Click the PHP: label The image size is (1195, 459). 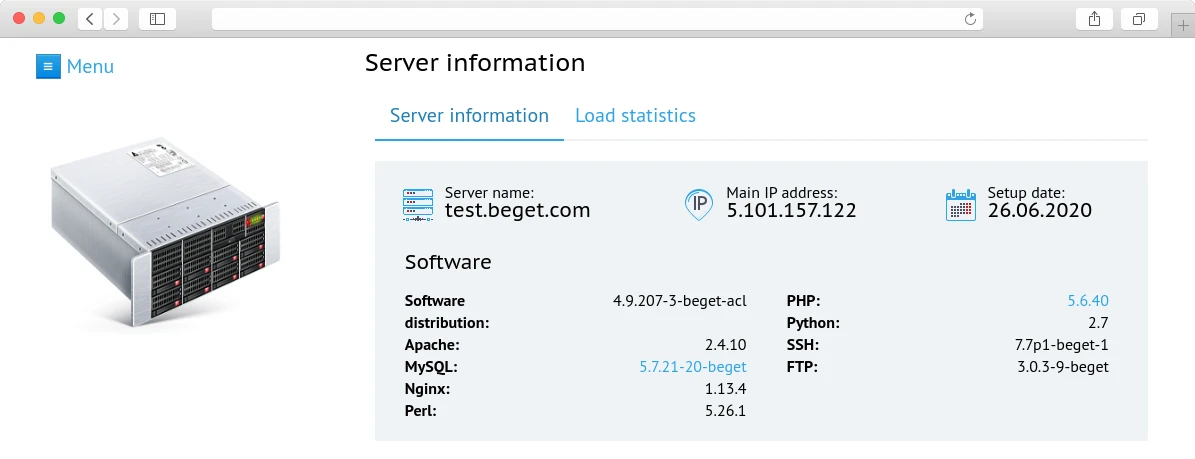803,300
